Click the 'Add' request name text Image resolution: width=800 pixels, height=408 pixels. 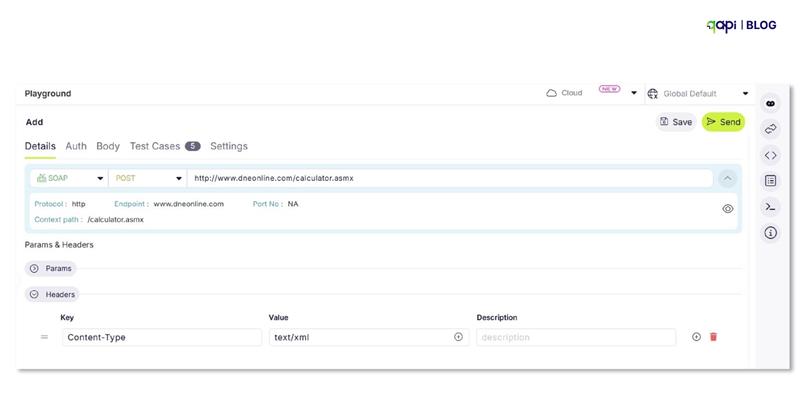(x=34, y=122)
